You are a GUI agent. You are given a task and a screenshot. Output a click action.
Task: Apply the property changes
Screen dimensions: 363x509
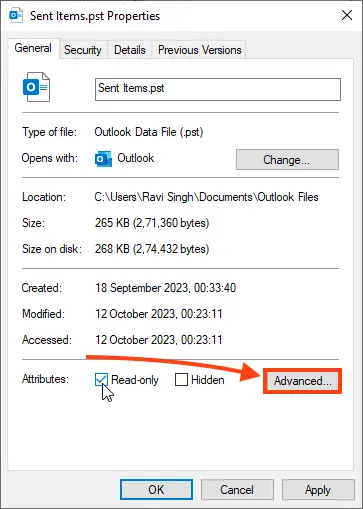[x=318, y=490]
